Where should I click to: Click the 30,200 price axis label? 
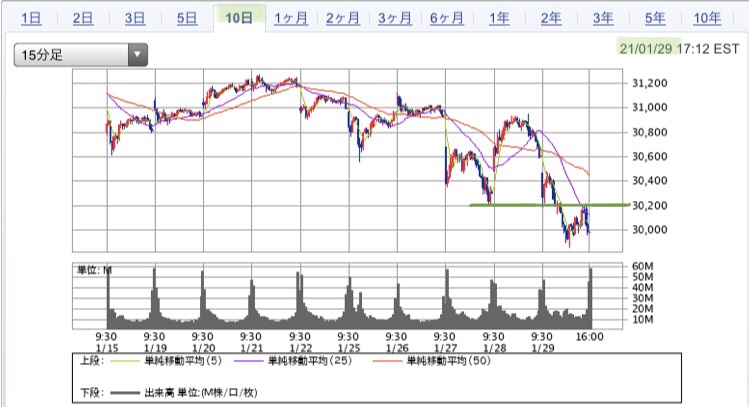coord(649,205)
